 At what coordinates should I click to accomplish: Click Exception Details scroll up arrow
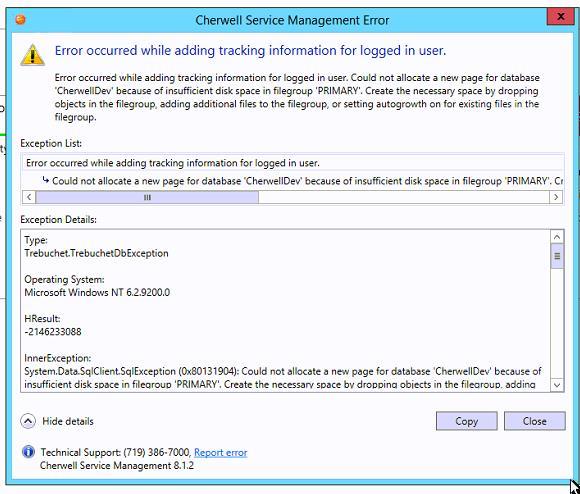pyautogui.click(x=557, y=237)
